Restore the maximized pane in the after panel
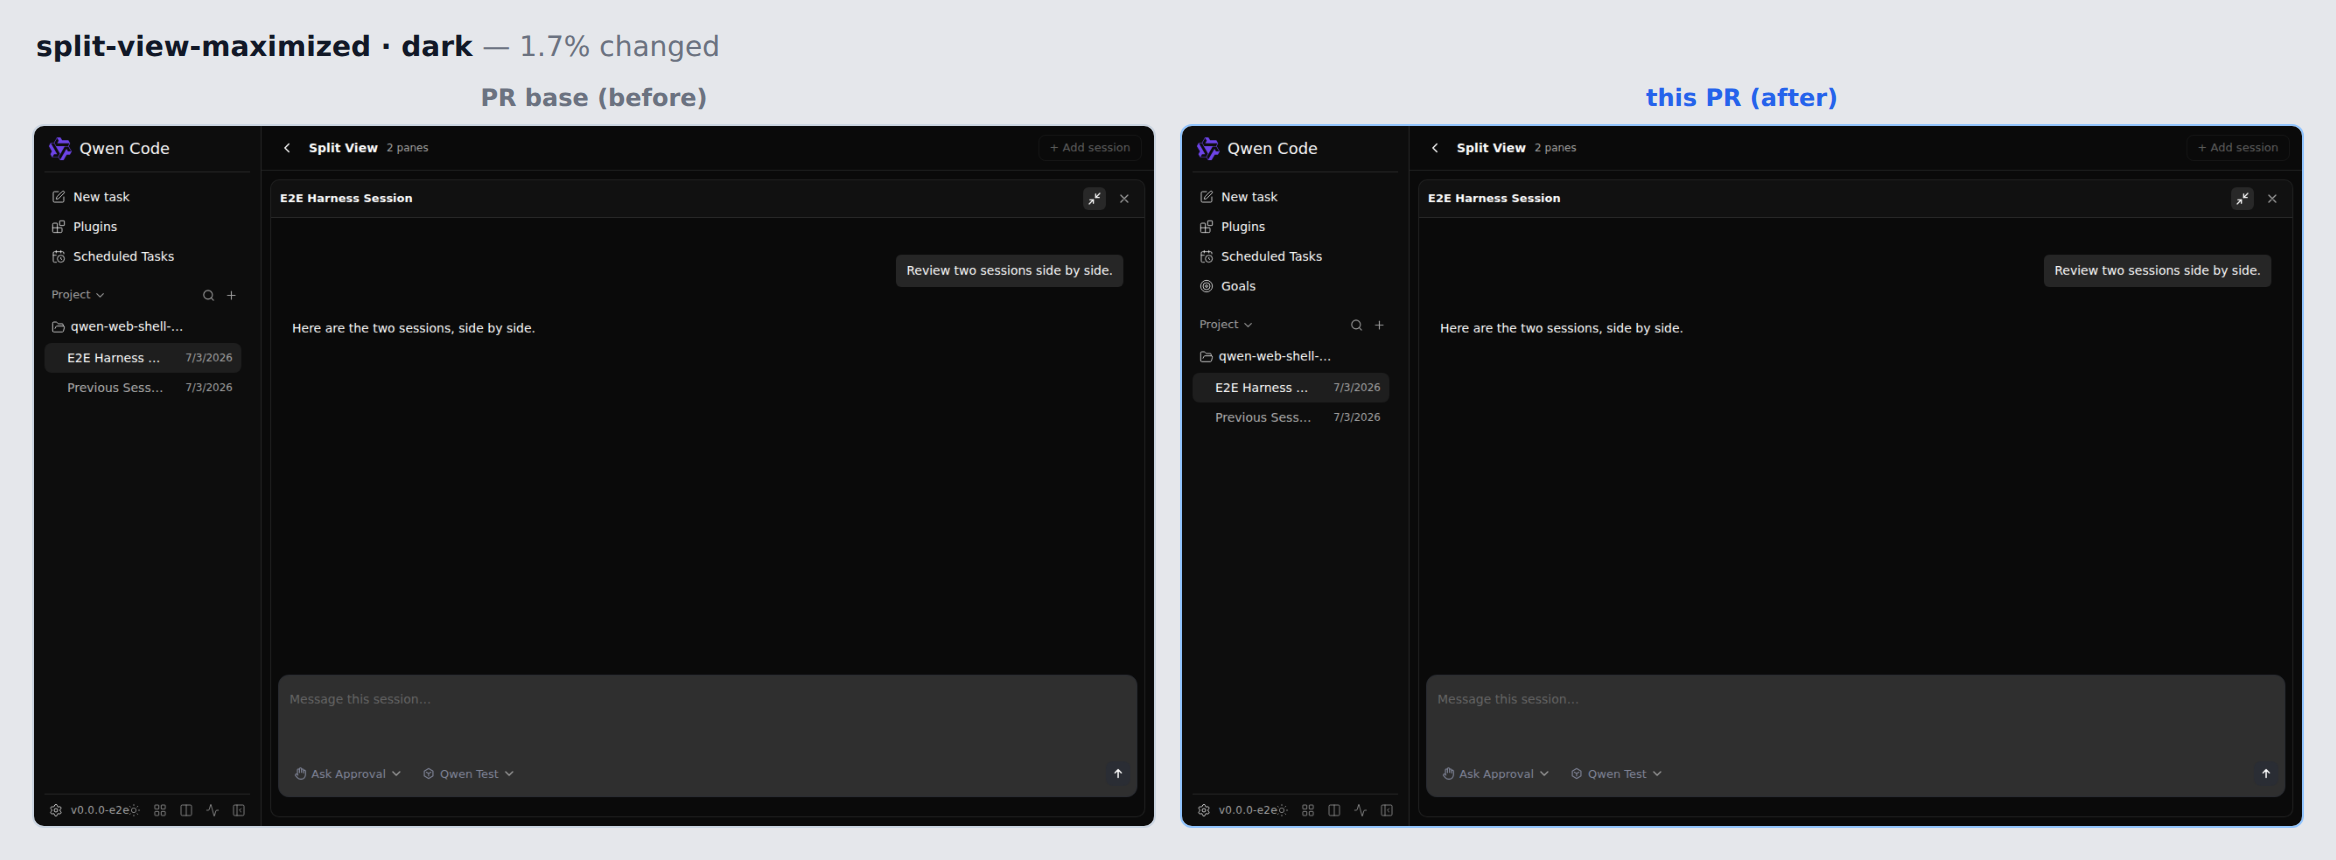 point(2243,199)
